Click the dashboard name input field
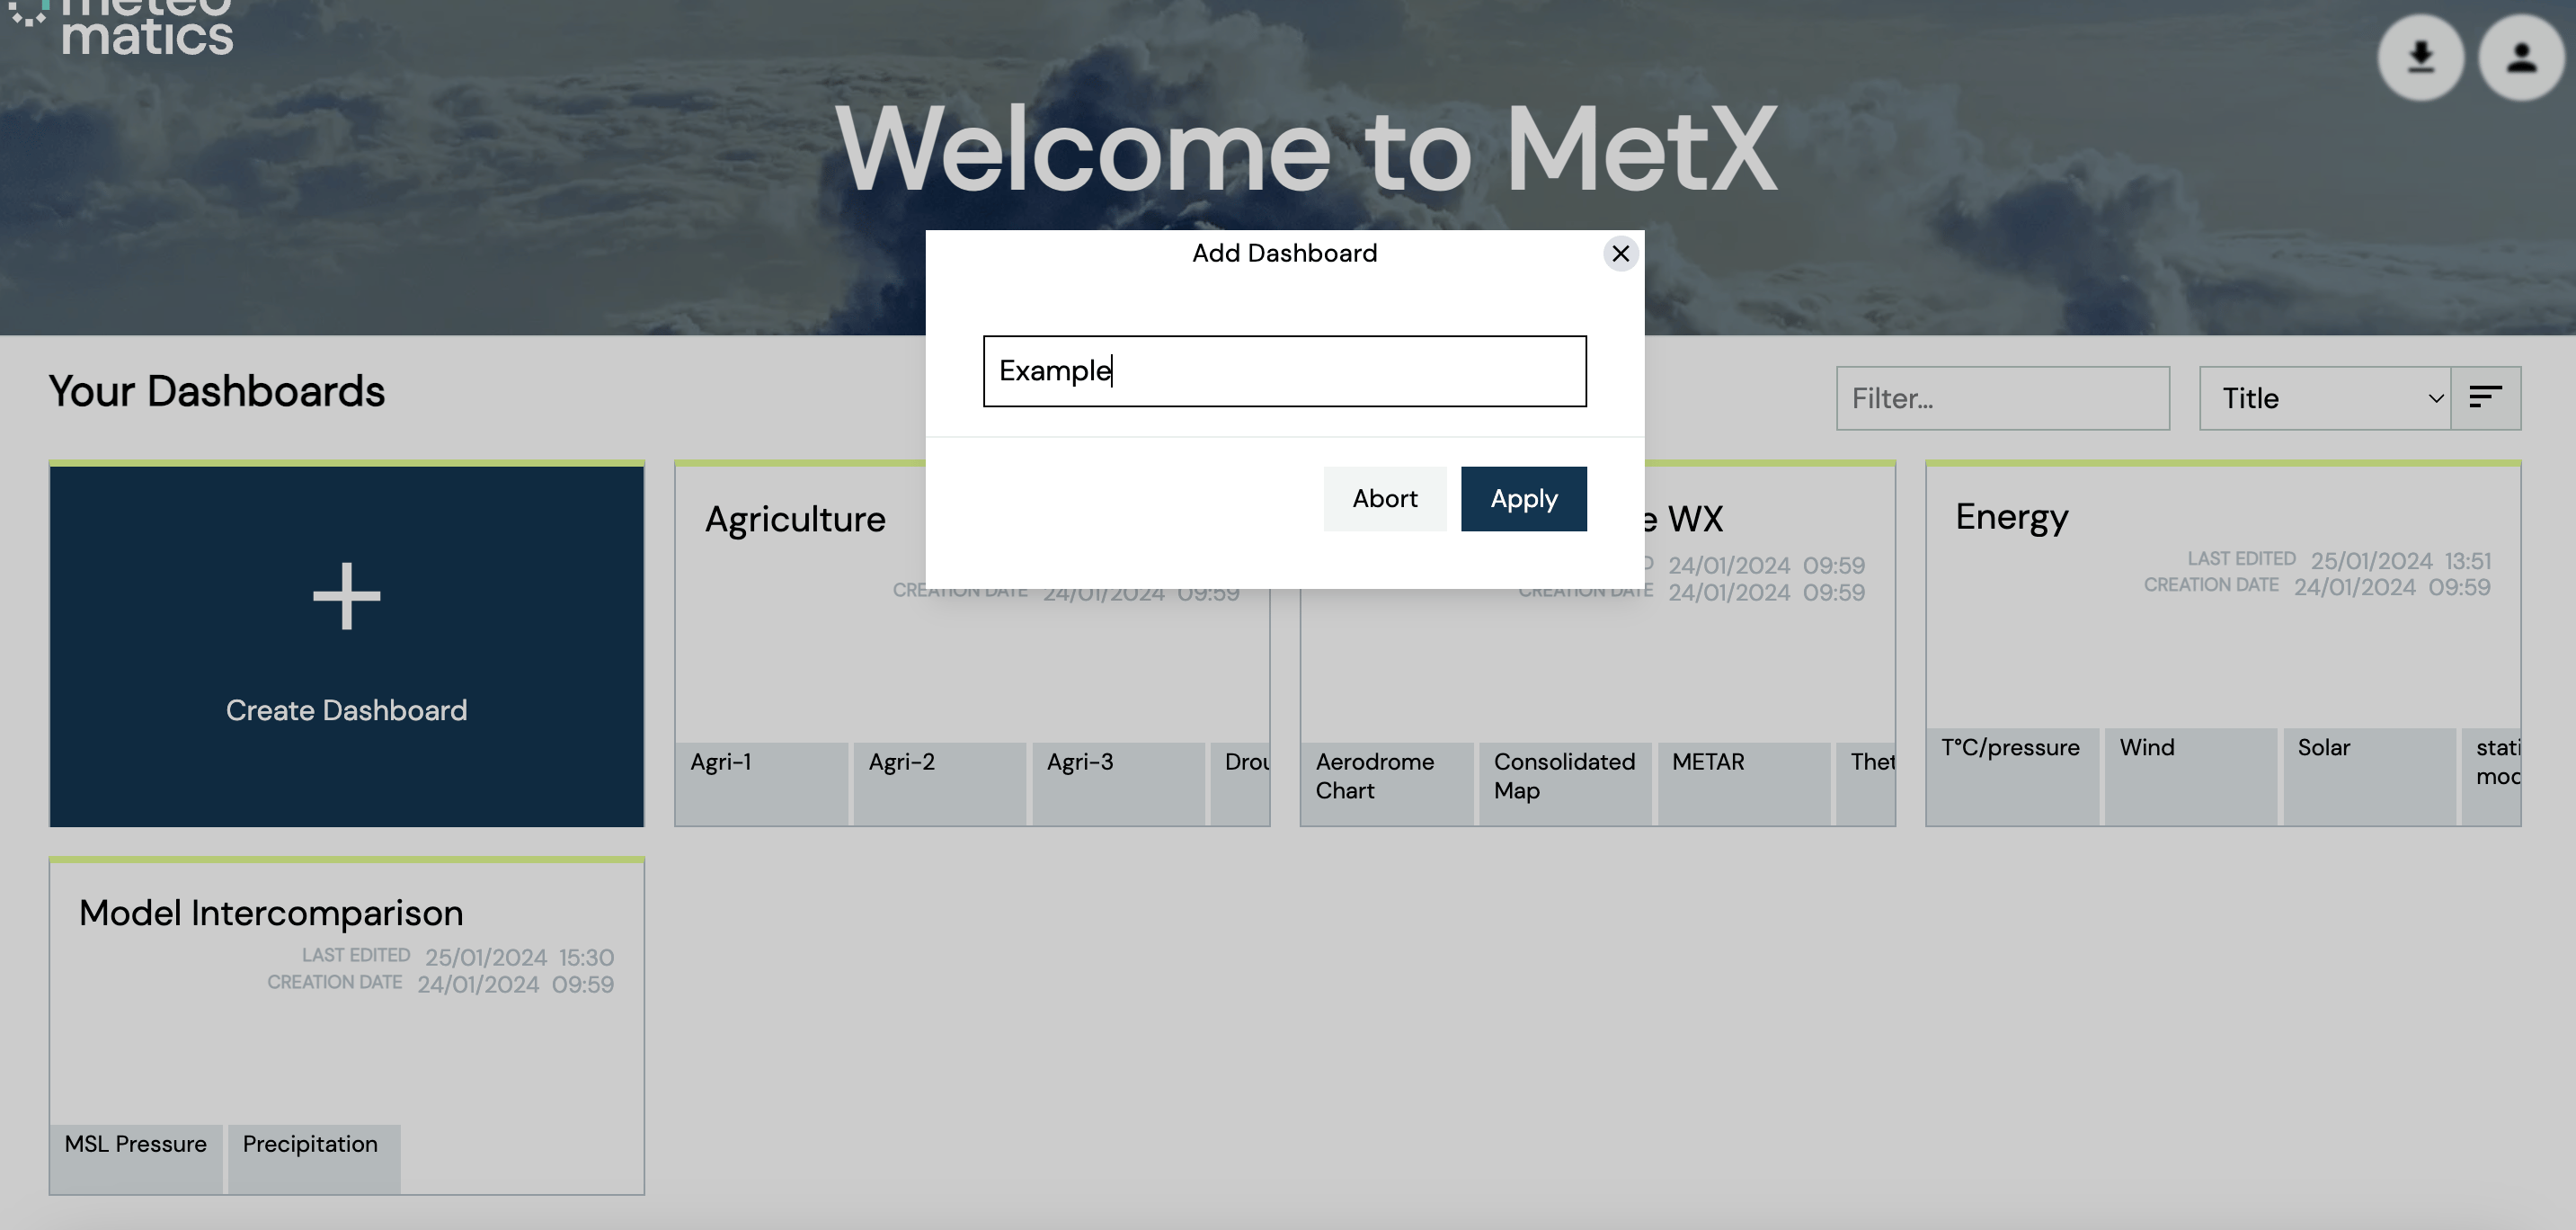2576x1230 pixels. [x=1284, y=371]
